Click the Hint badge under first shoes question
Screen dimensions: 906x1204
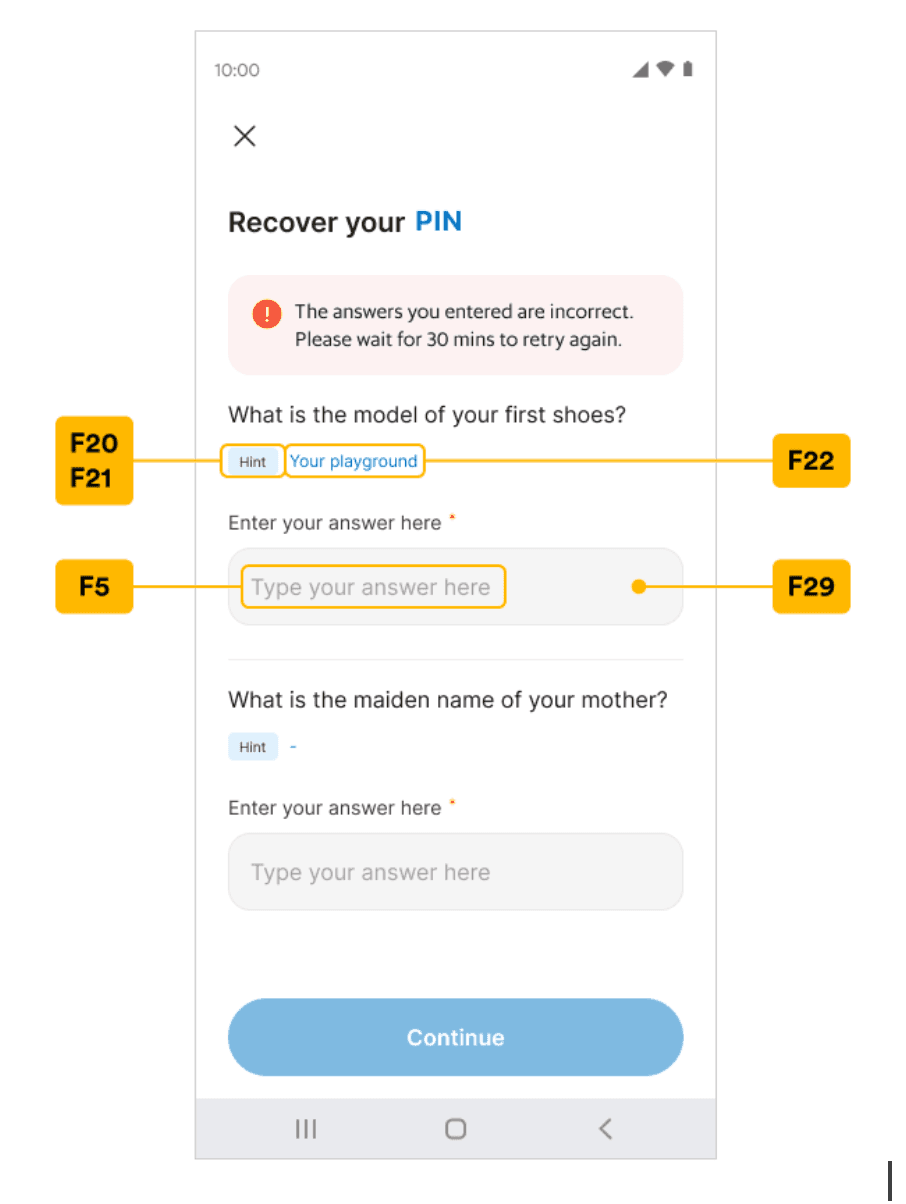[x=253, y=462]
